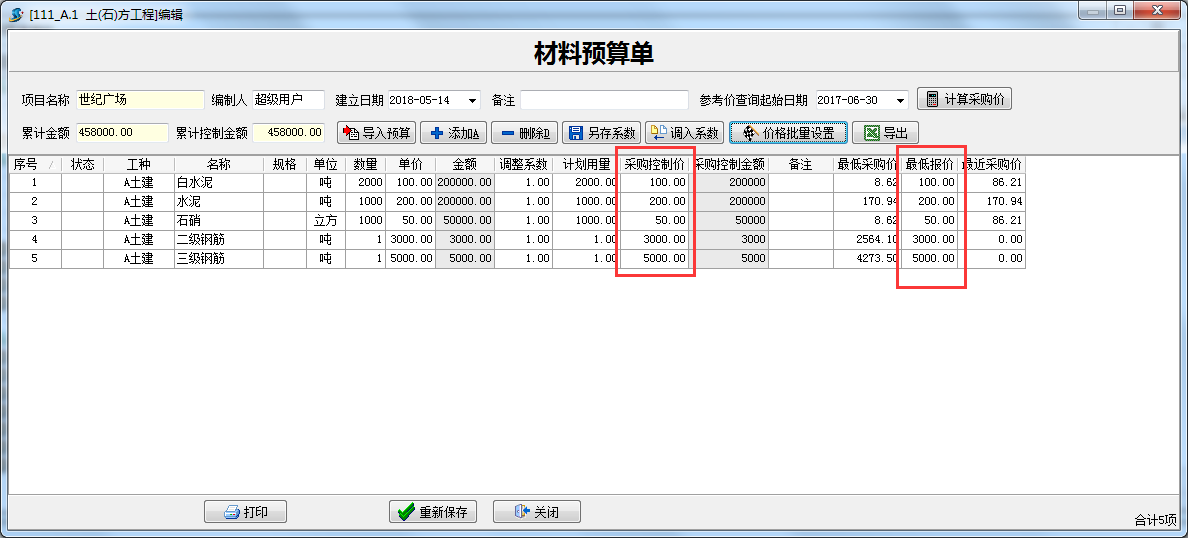The image size is (1188, 538).
Task: Open 价格批量设置 batch price settings
Action: point(788,133)
